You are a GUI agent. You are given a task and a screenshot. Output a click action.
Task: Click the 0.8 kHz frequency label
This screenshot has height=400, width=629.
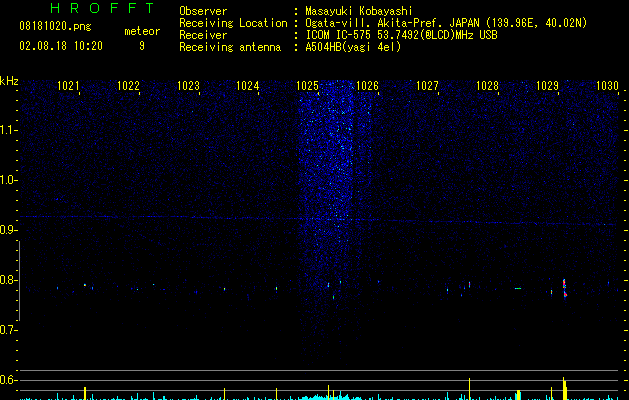8,280
